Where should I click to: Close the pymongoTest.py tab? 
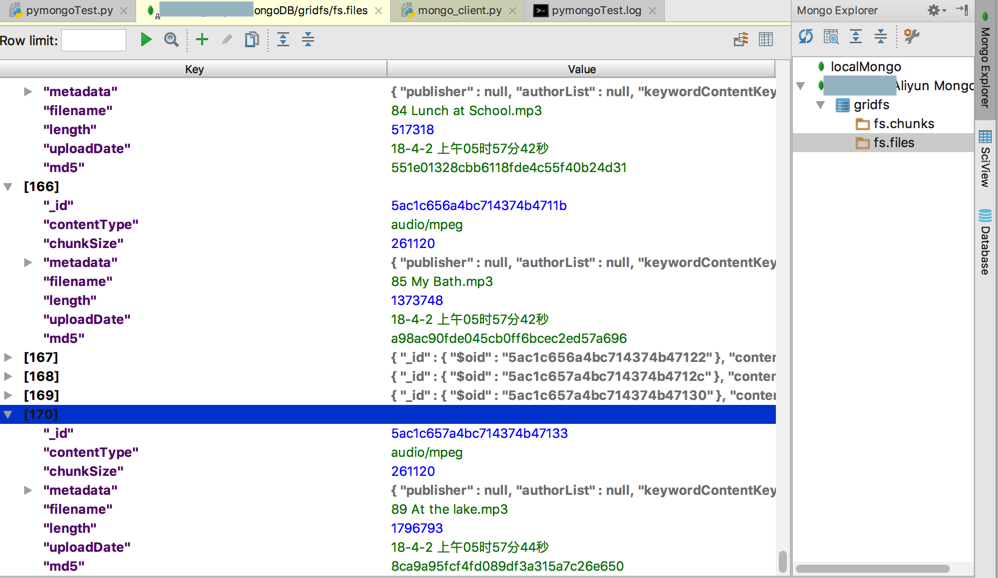tap(123, 11)
